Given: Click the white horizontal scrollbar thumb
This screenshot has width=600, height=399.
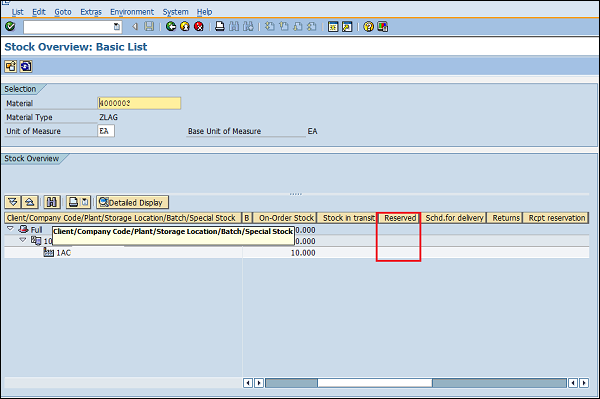Looking at the screenshot, I should coord(375,383).
